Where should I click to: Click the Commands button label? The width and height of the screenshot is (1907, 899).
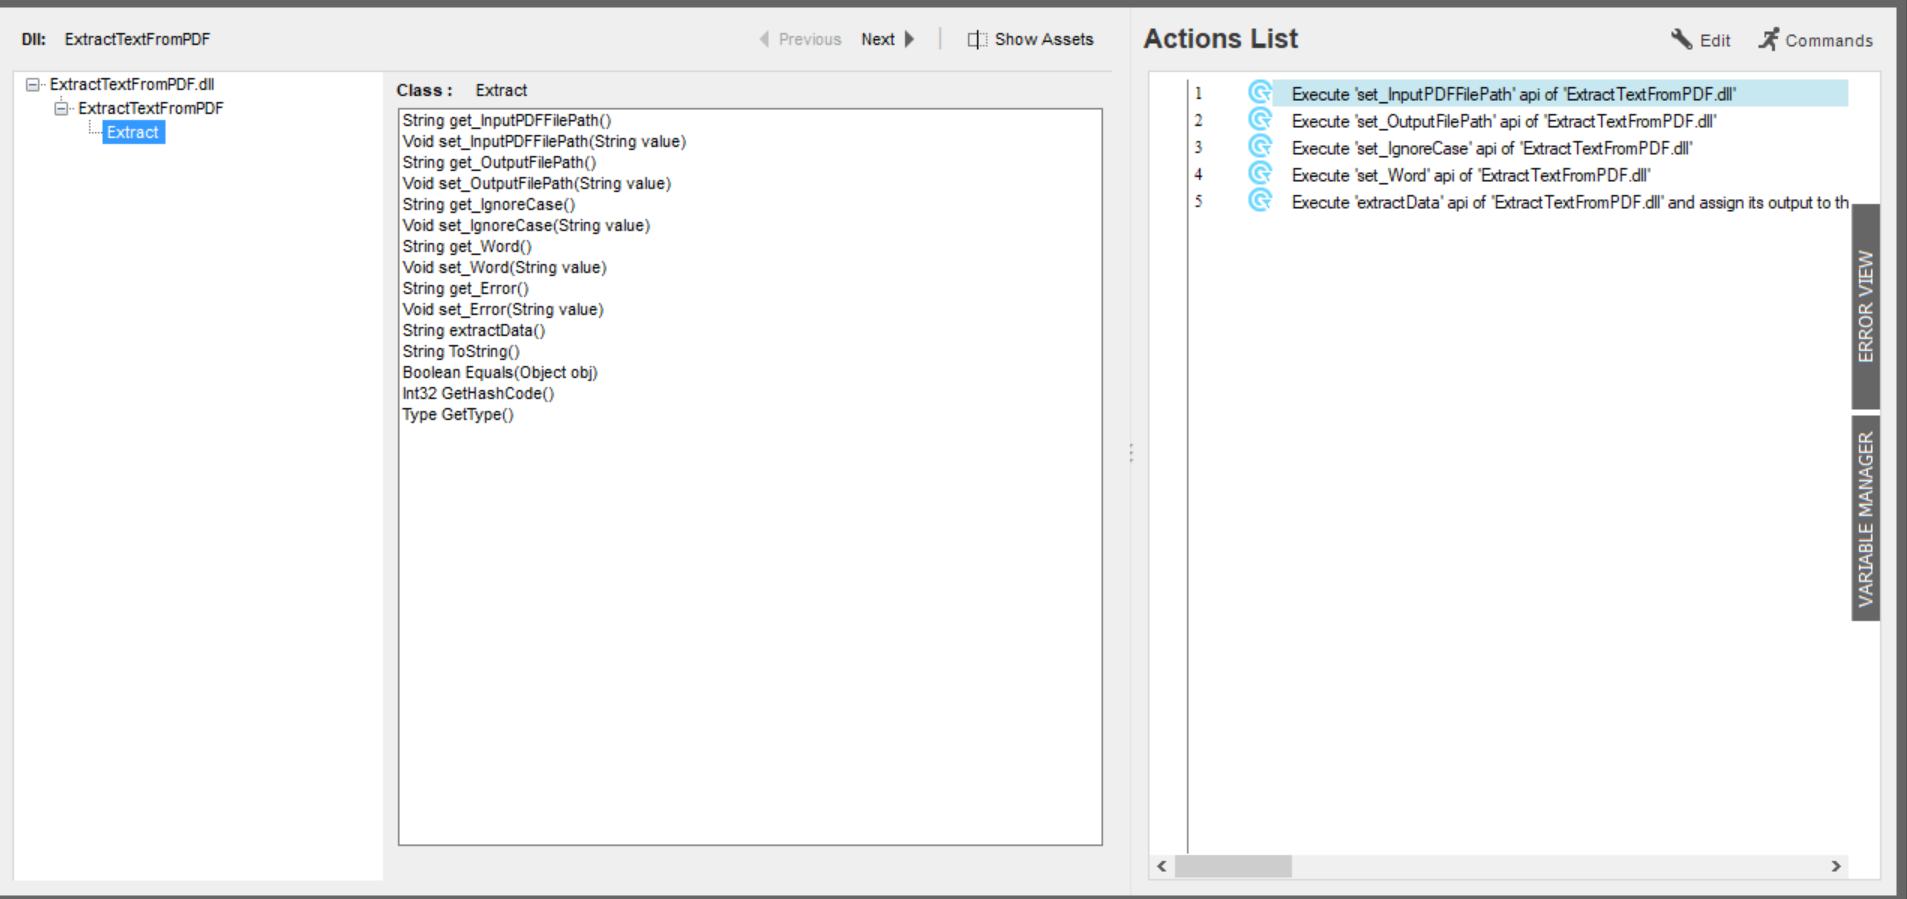coord(1829,40)
